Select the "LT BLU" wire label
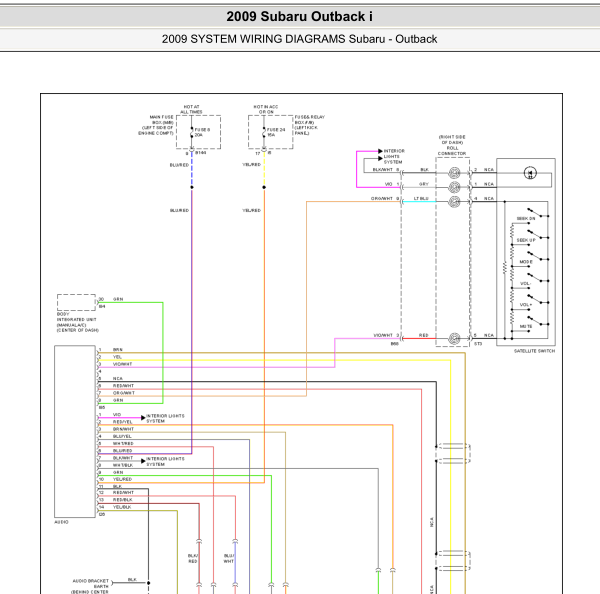This screenshot has height=594, width=600. click(421, 199)
